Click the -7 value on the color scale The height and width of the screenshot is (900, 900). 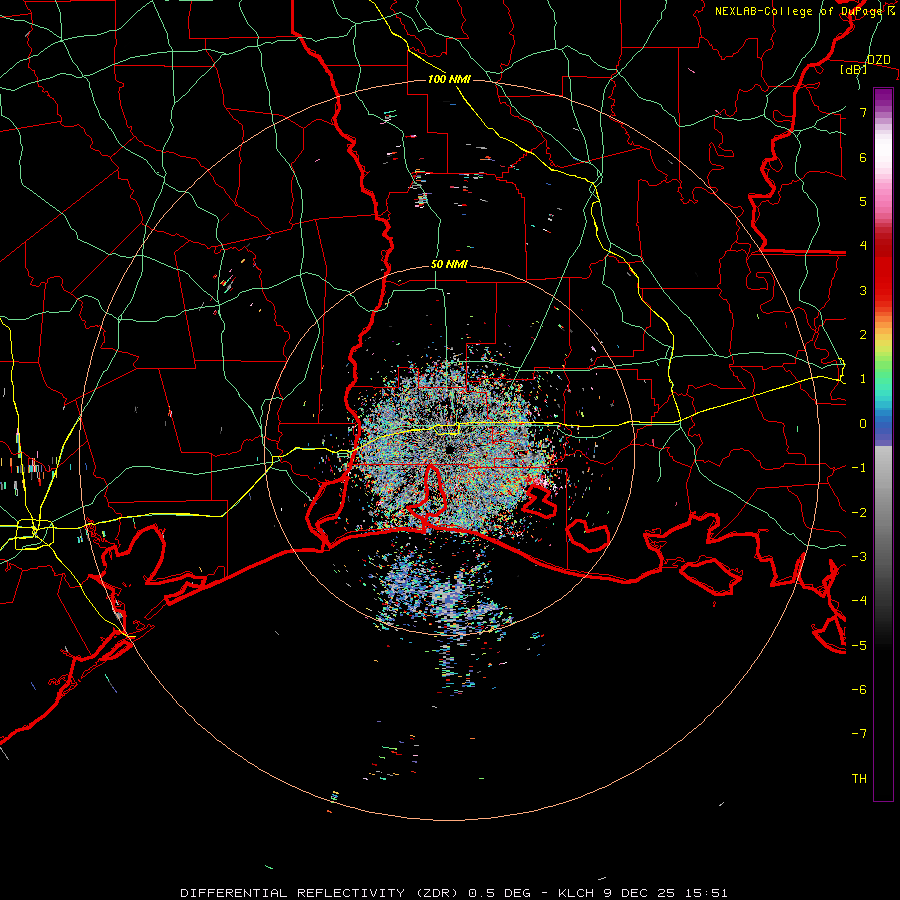tap(859, 734)
